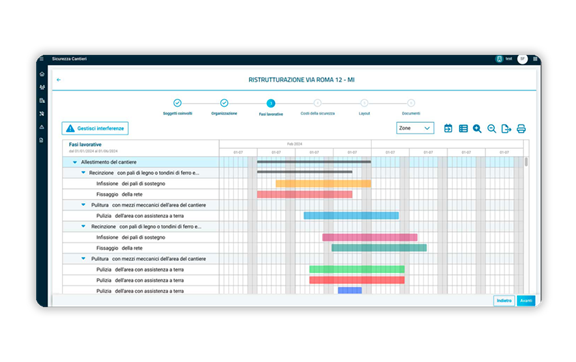
Task: Collapse the first Pulitura con mezzi meccanici row
Action: (x=83, y=205)
